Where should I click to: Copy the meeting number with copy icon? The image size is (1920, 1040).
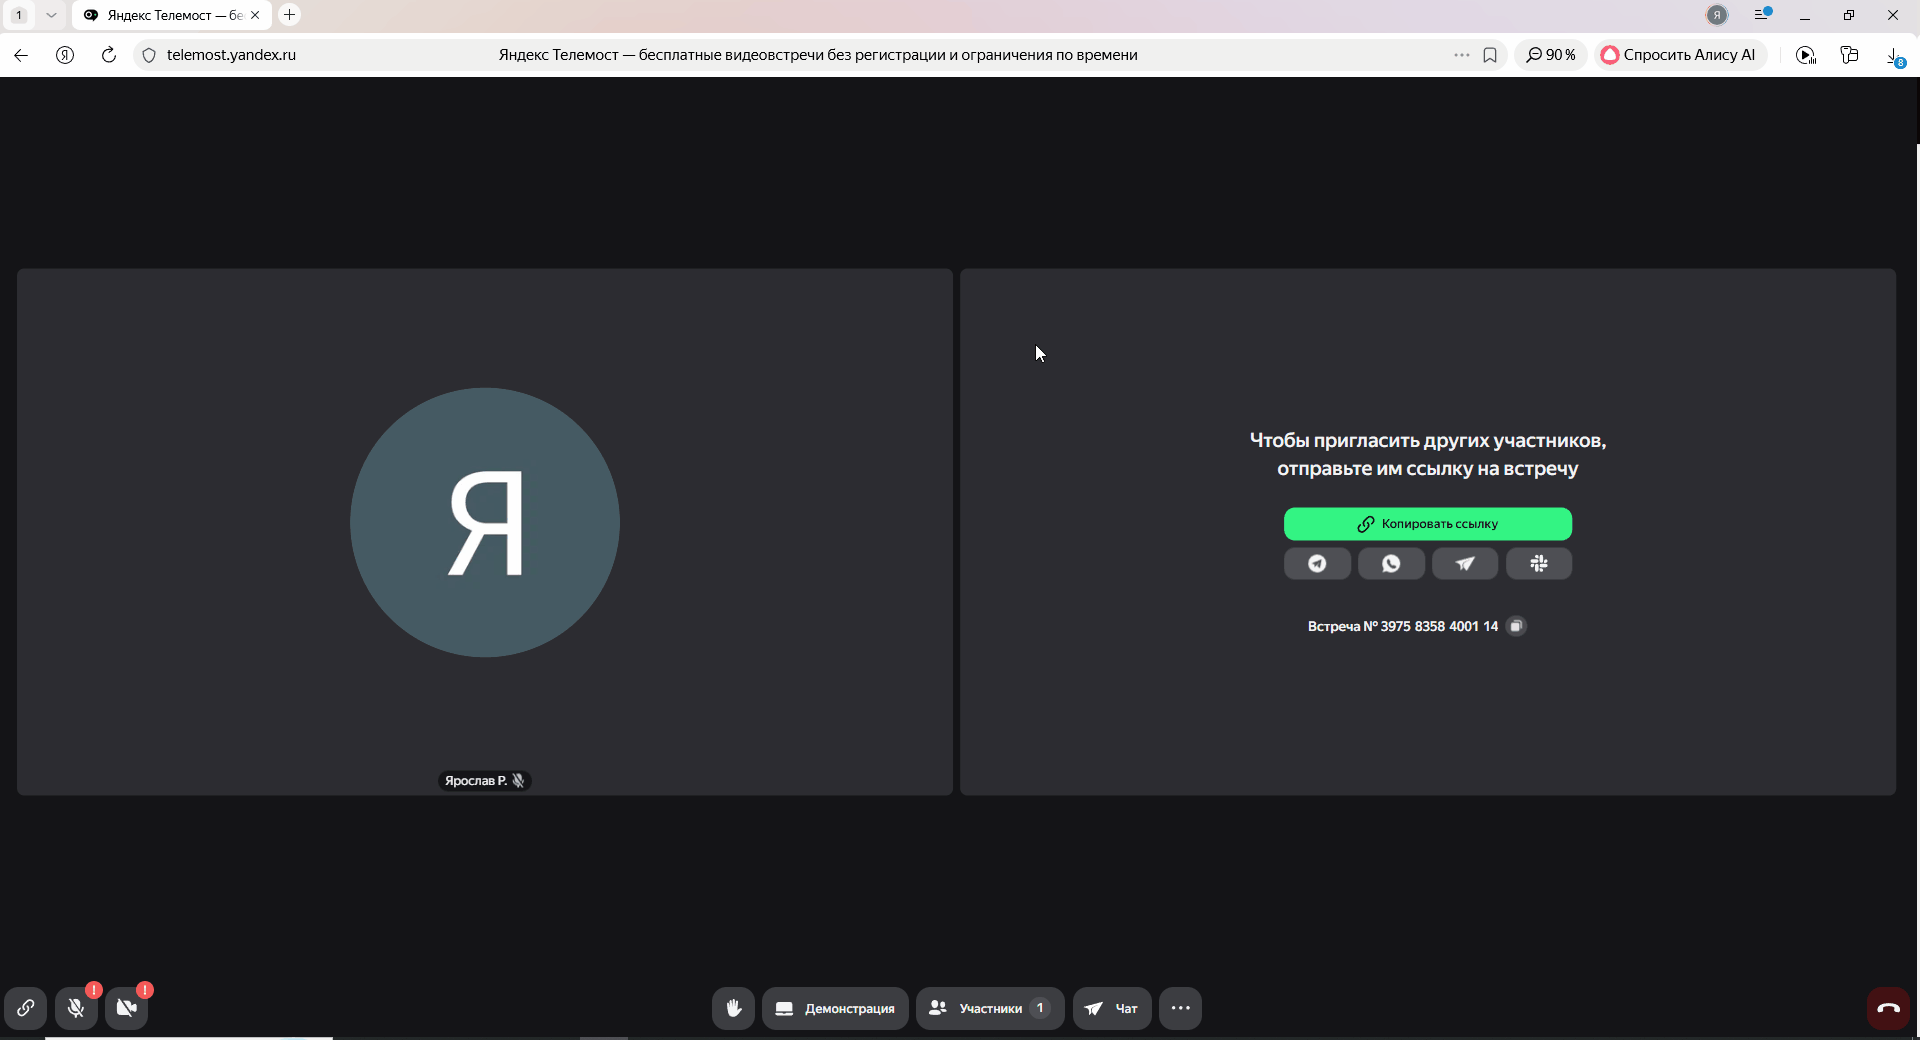(x=1516, y=626)
